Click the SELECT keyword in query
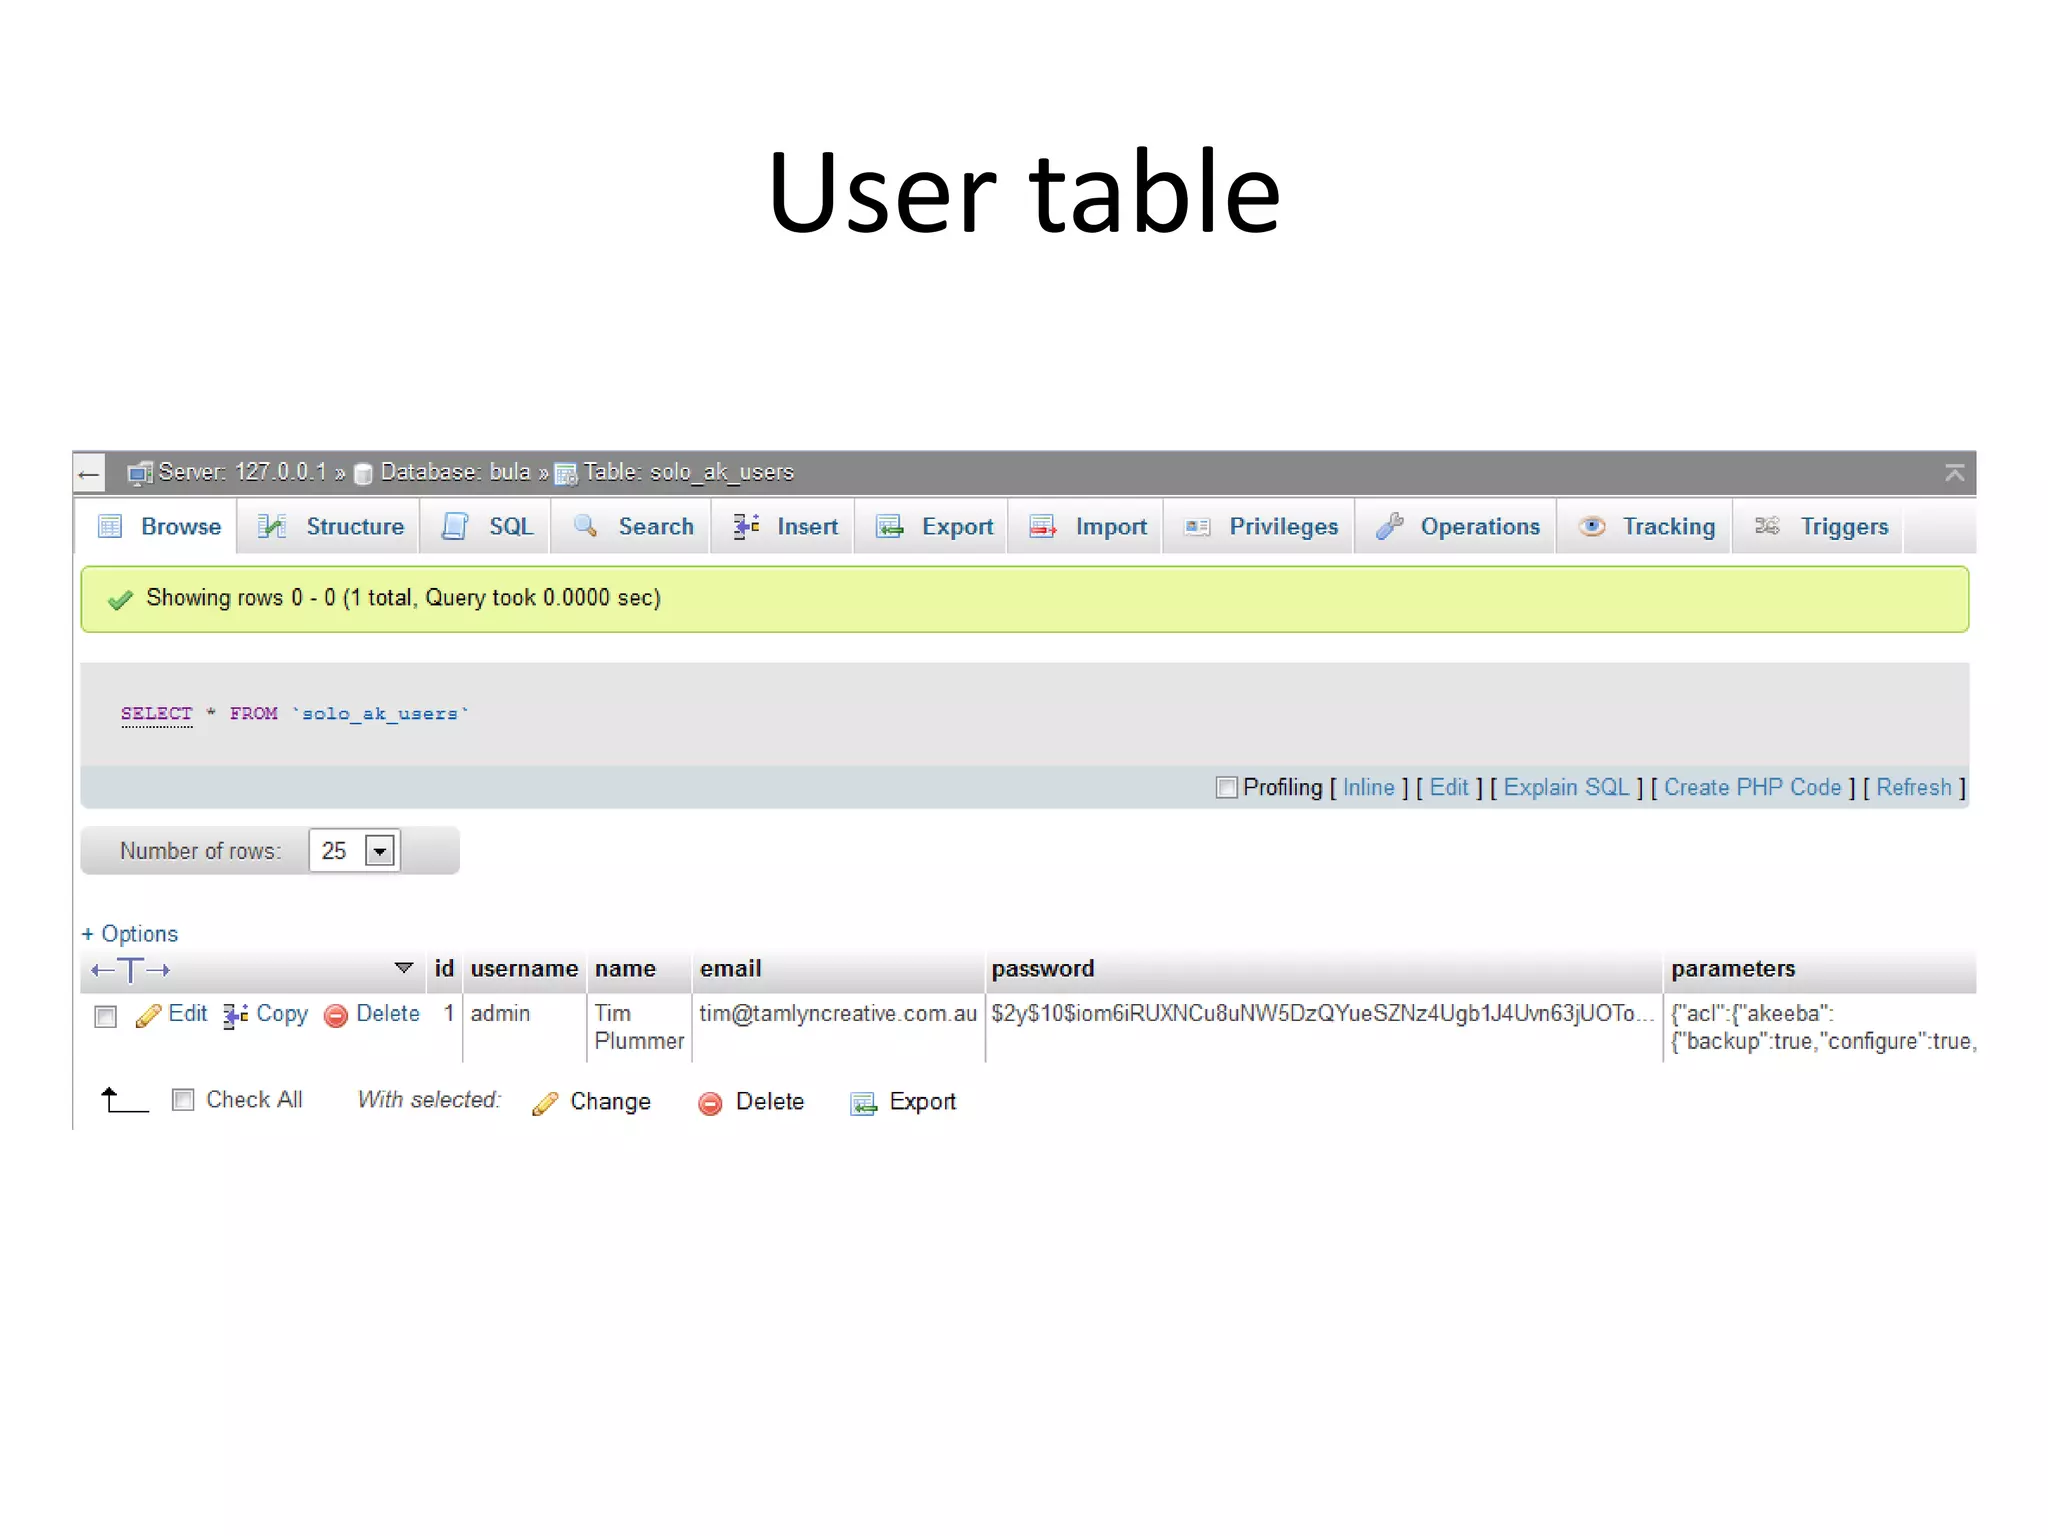The height and width of the screenshot is (1536, 2048). 156,714
